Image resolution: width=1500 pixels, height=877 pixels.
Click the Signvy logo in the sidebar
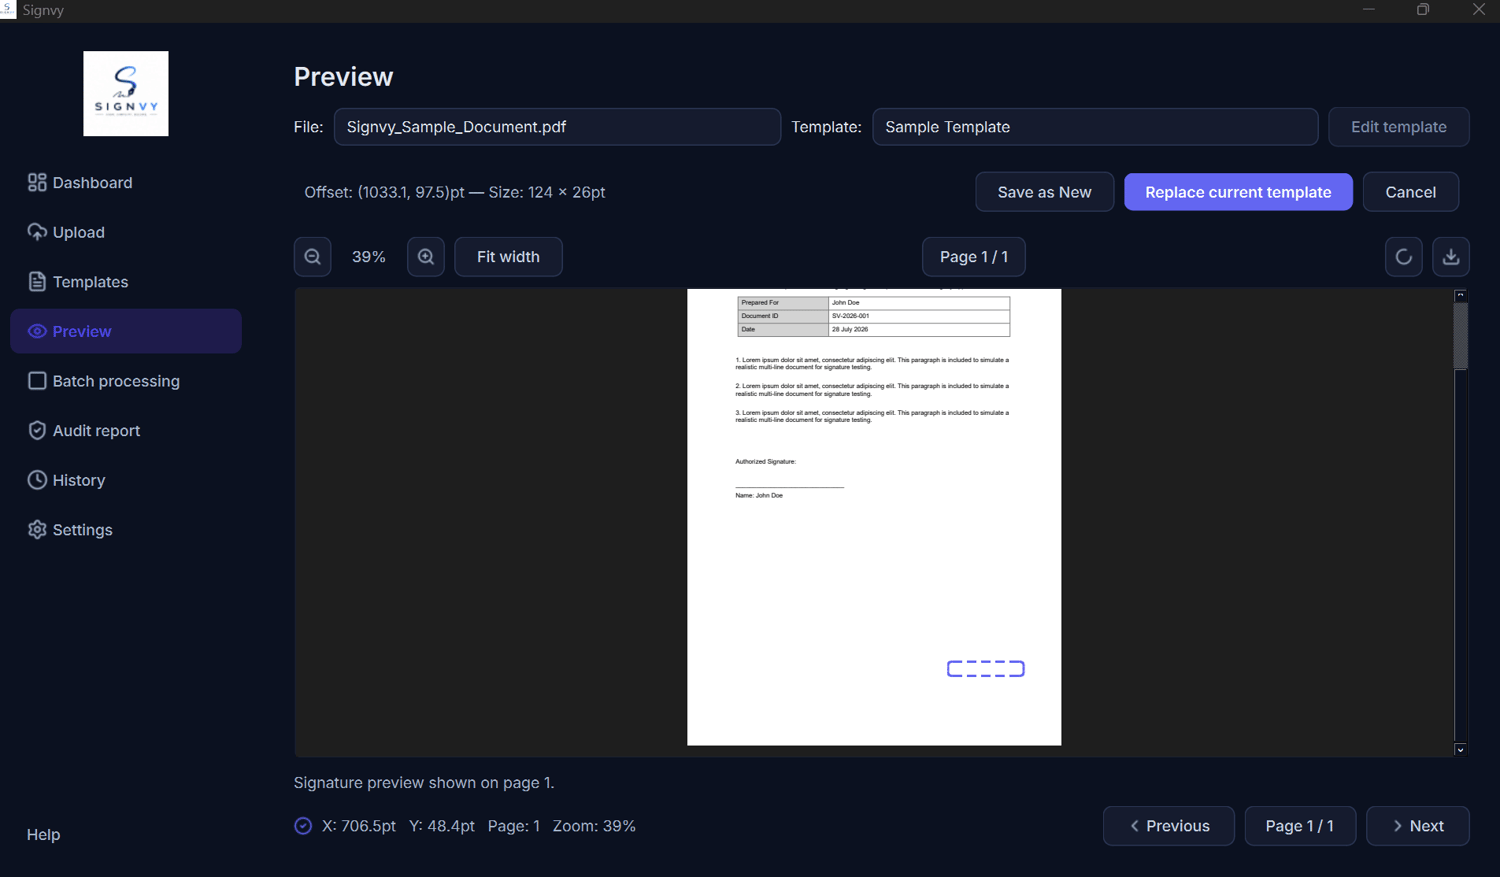click(x=126, y=94)
